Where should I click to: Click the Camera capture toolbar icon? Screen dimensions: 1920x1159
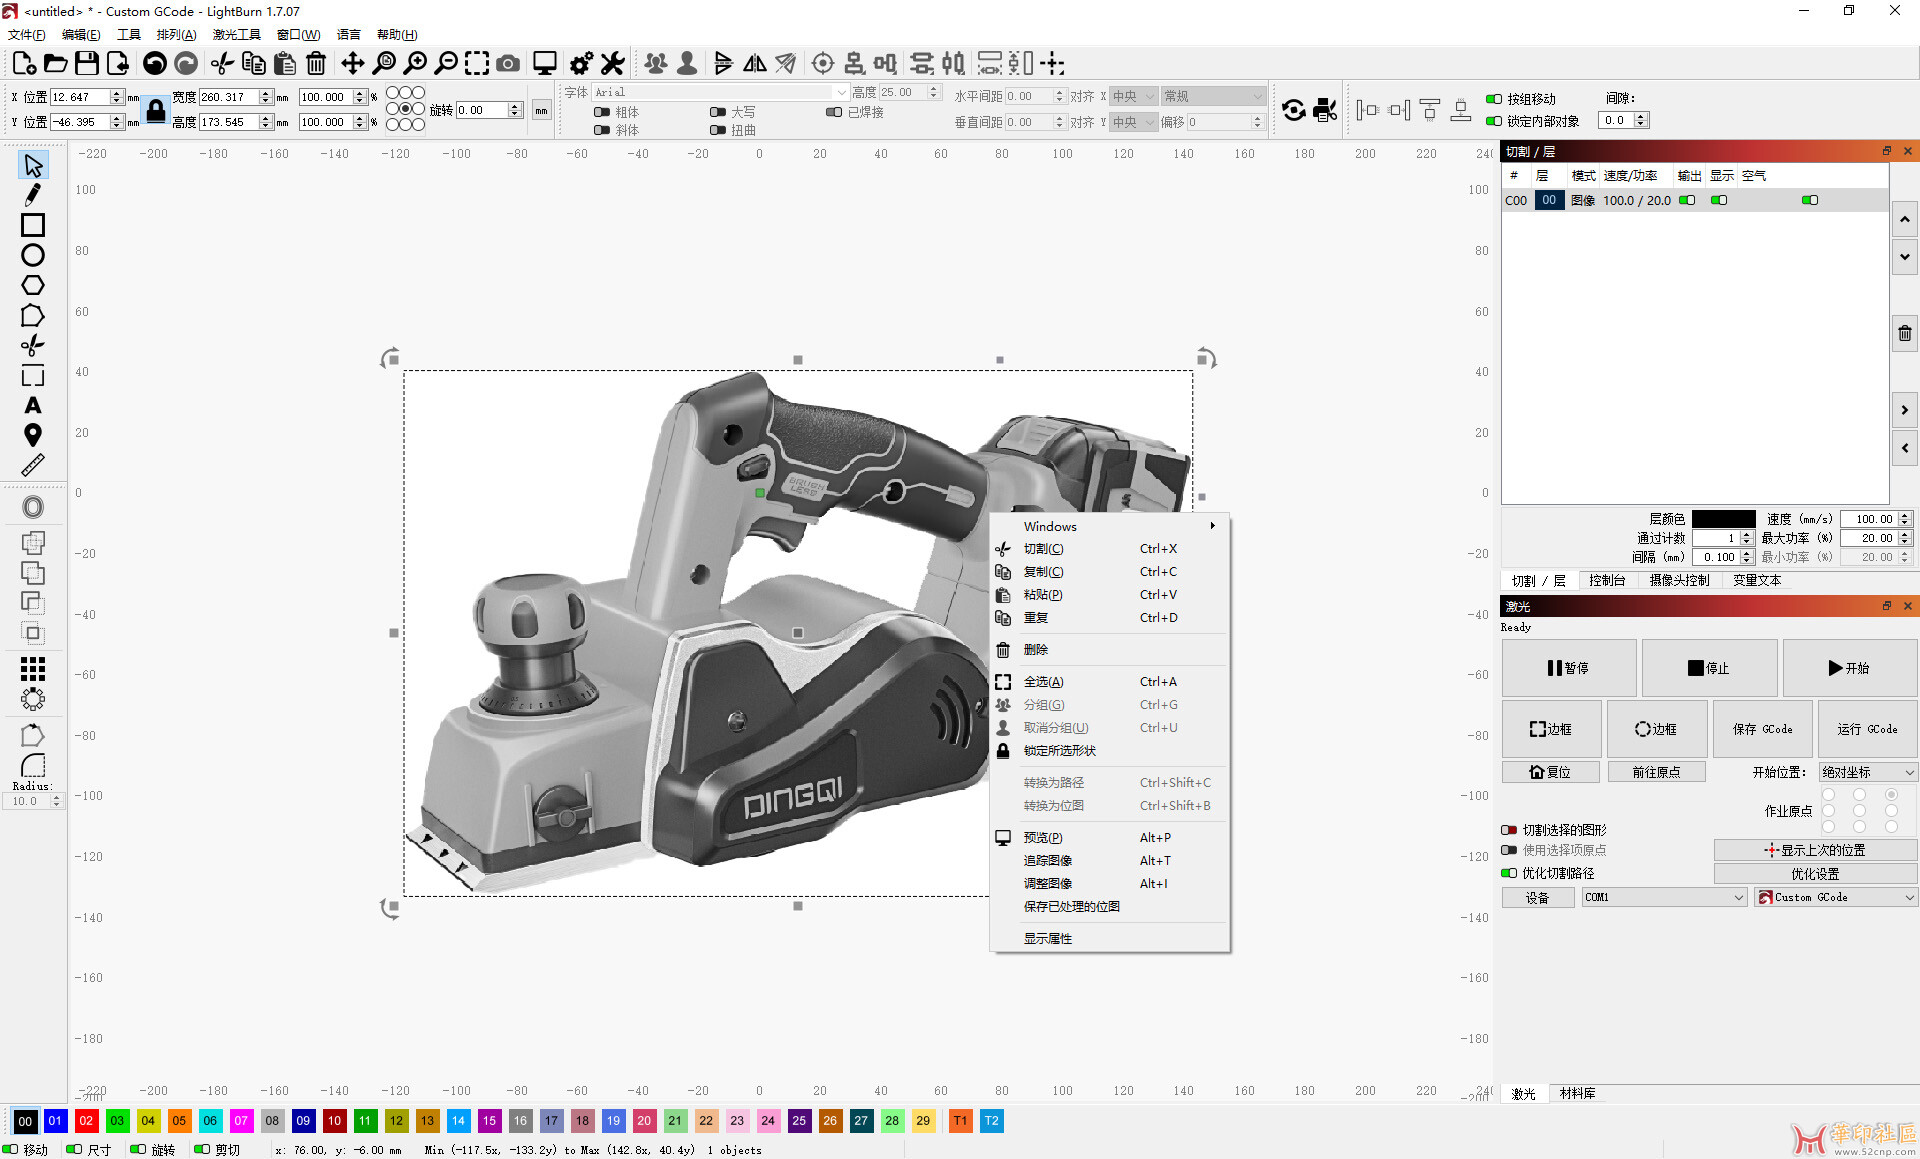(x=508, y=64)
